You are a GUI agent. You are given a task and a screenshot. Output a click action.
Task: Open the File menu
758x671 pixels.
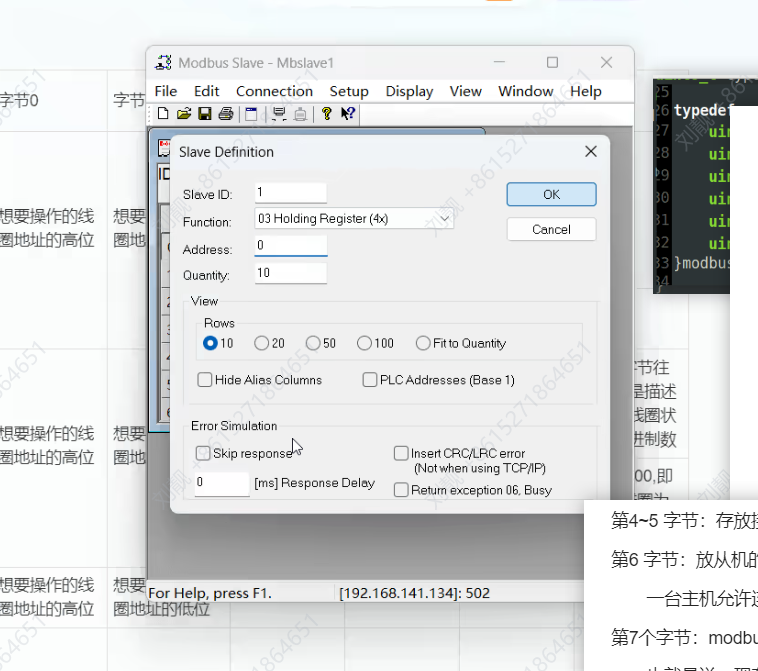click(x=166, y=91)
